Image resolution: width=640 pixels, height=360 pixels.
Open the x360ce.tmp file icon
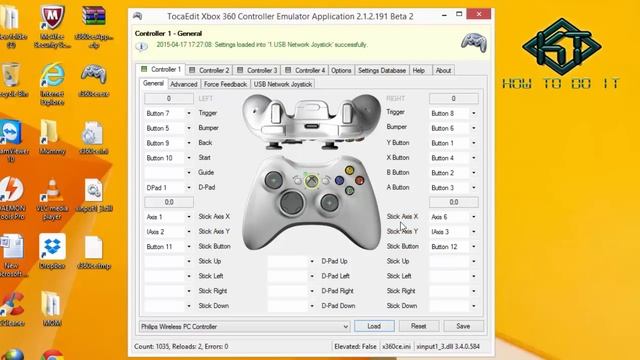[x=94, y=251]
